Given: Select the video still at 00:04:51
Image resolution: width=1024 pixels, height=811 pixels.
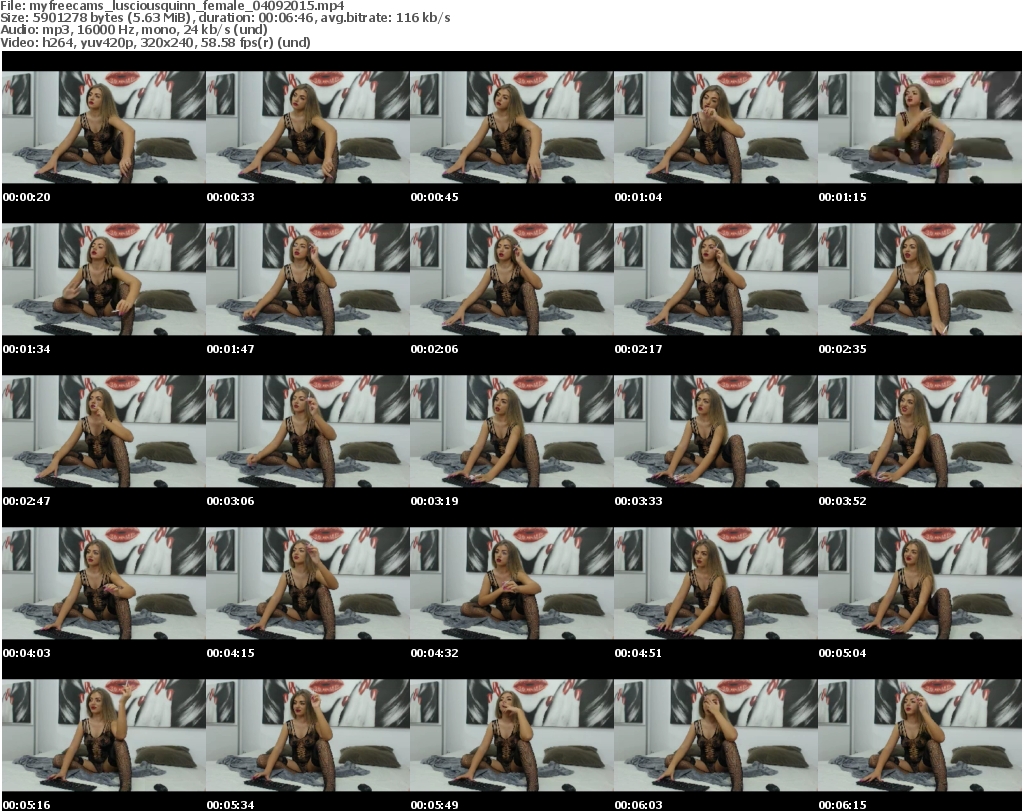Looking at the screenshot, I should click(716, 584).
